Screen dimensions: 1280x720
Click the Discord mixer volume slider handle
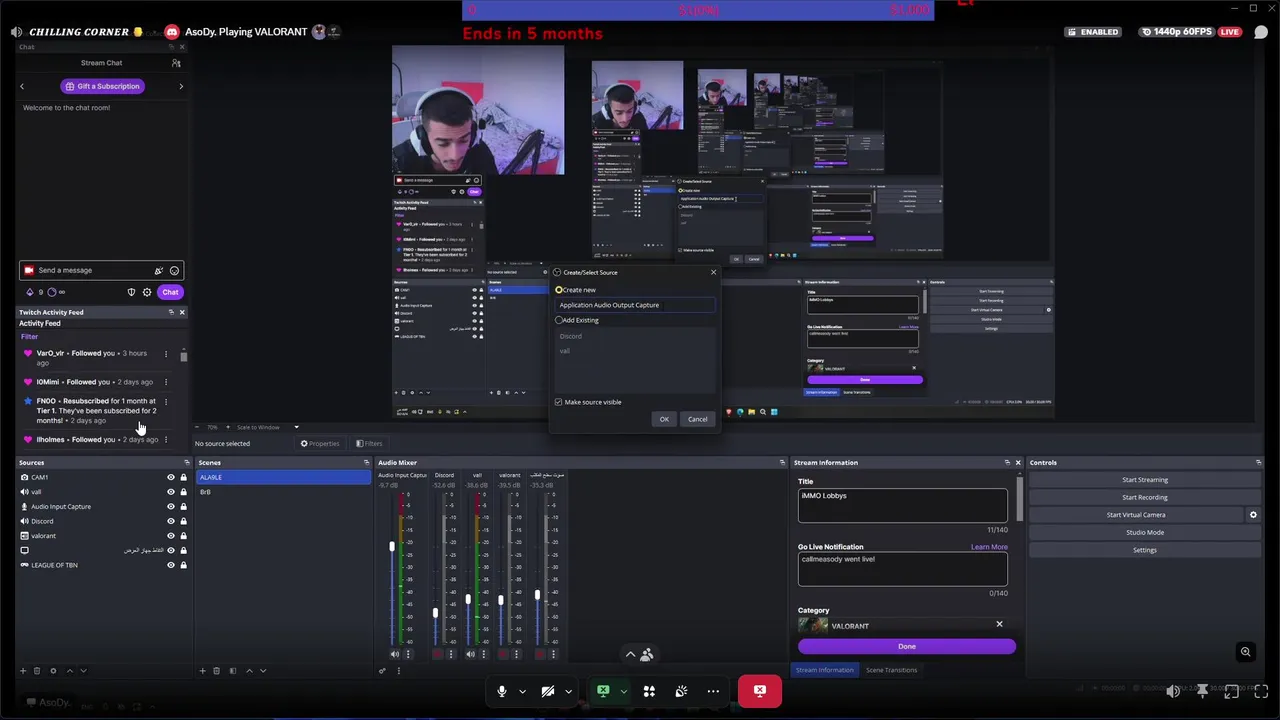[435, 612]
